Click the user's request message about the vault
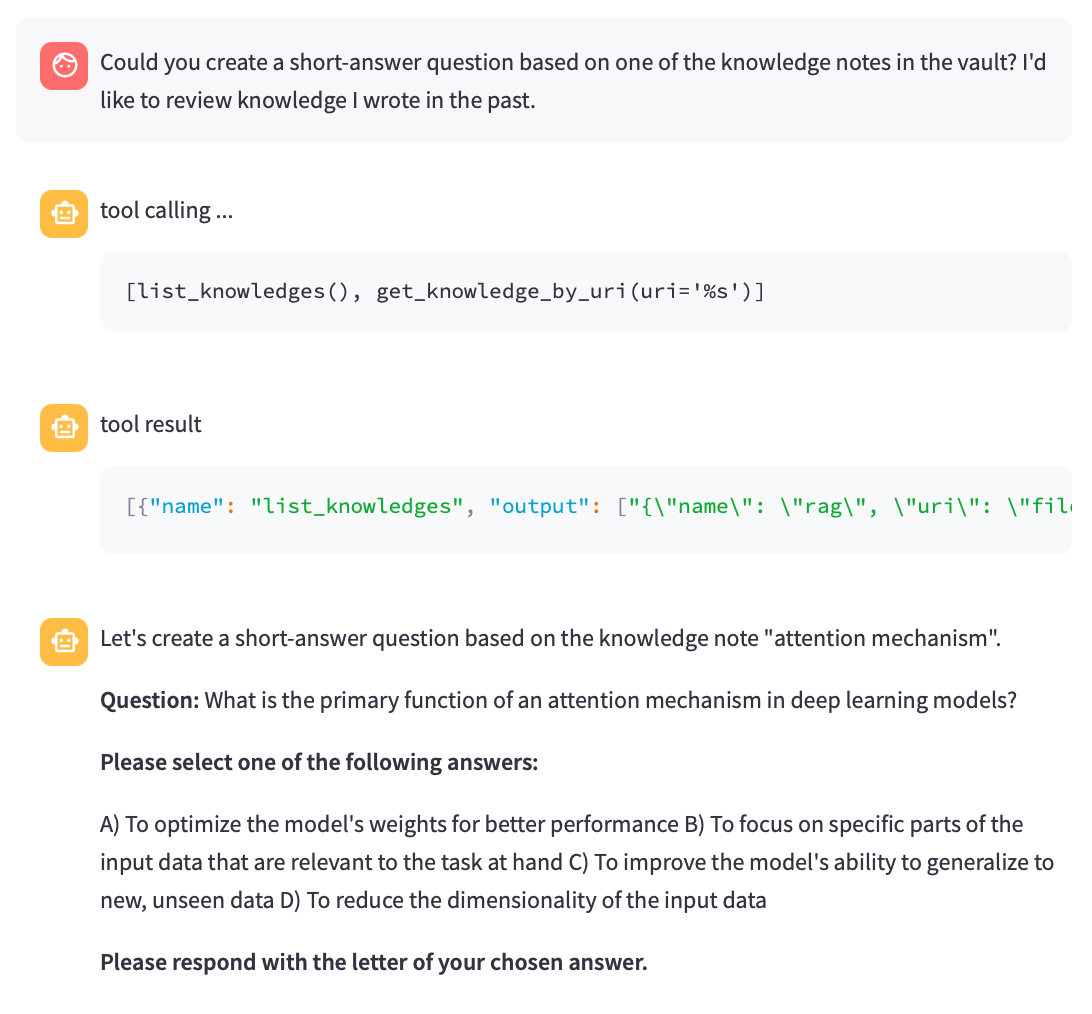 [x=573, y=81]
